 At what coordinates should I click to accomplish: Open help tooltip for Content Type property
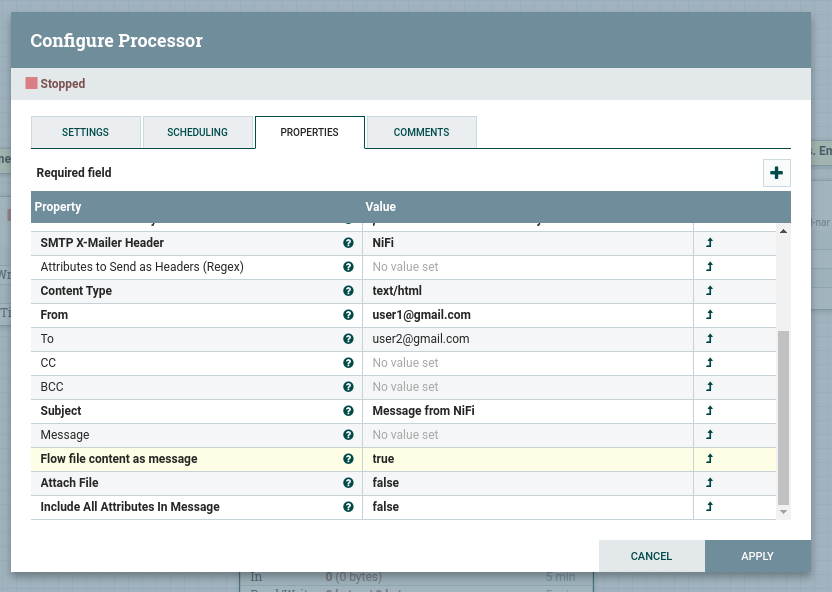click(348, 291)
